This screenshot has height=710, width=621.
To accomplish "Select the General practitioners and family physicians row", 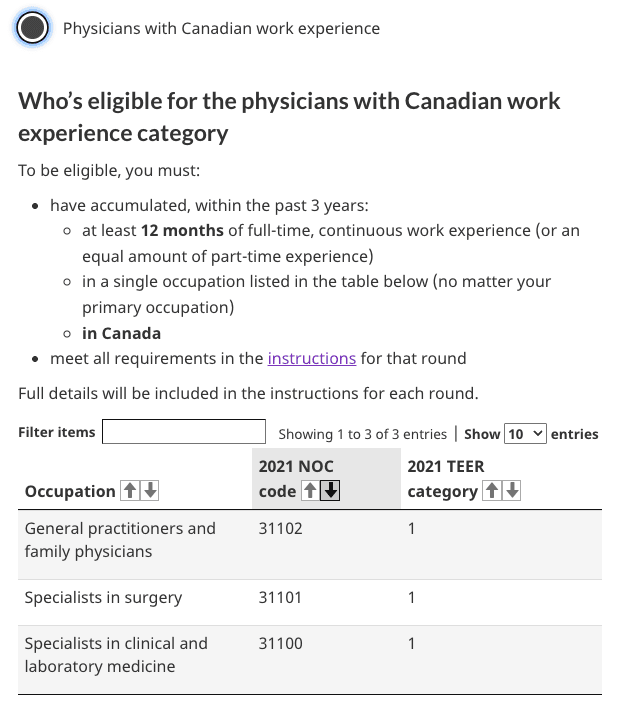I will point(119,539).
